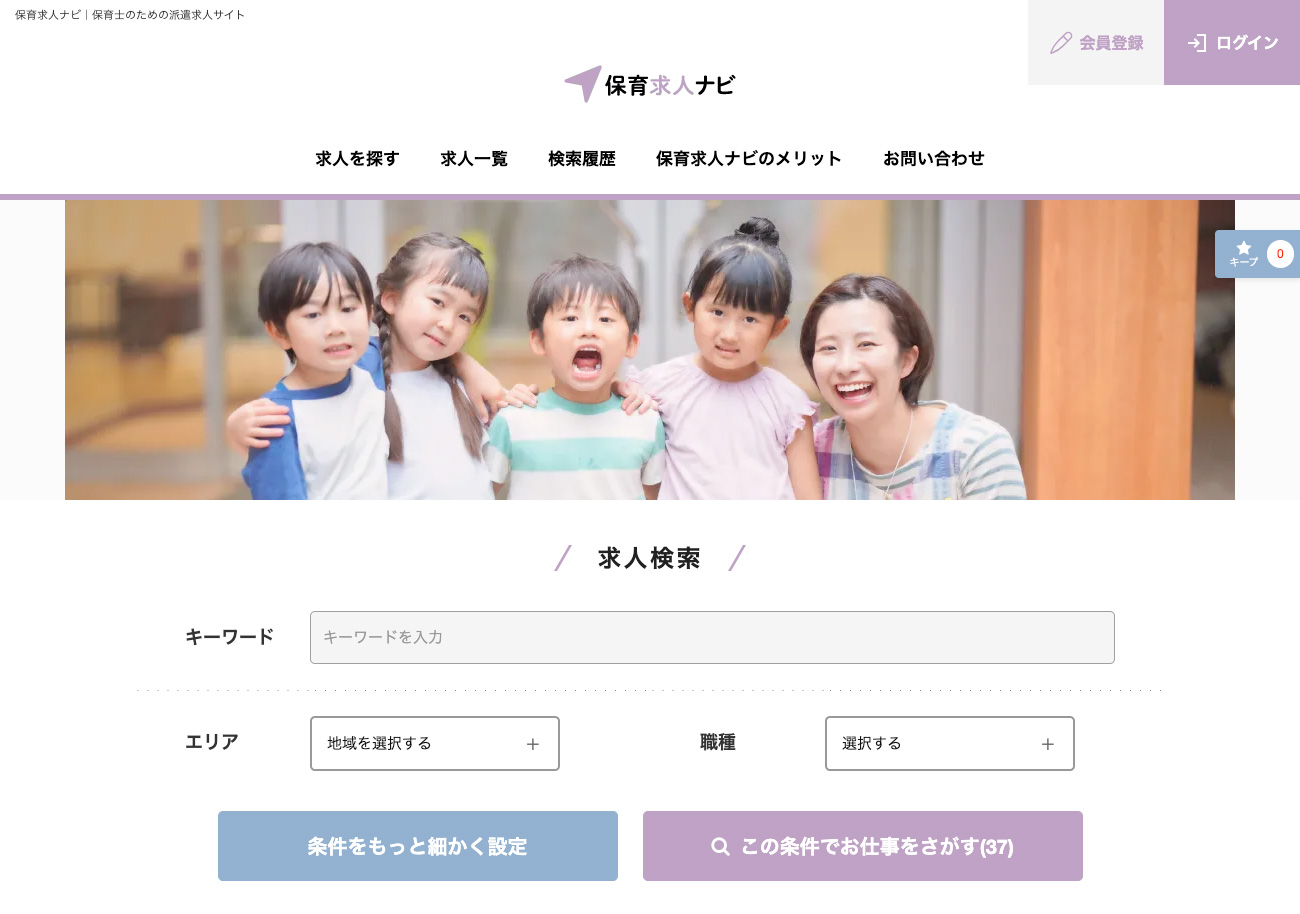Click the magnifier icon in search button
1300x914 pixels.
[720, 847]
